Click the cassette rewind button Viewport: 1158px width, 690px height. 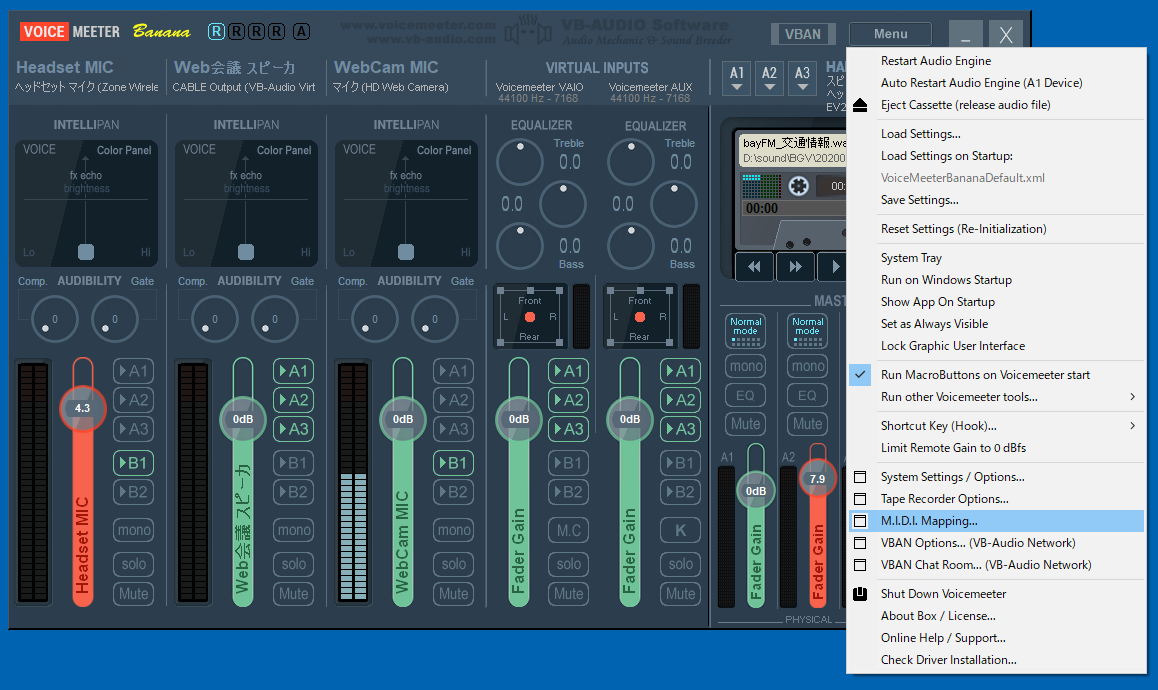pos(754,267)
